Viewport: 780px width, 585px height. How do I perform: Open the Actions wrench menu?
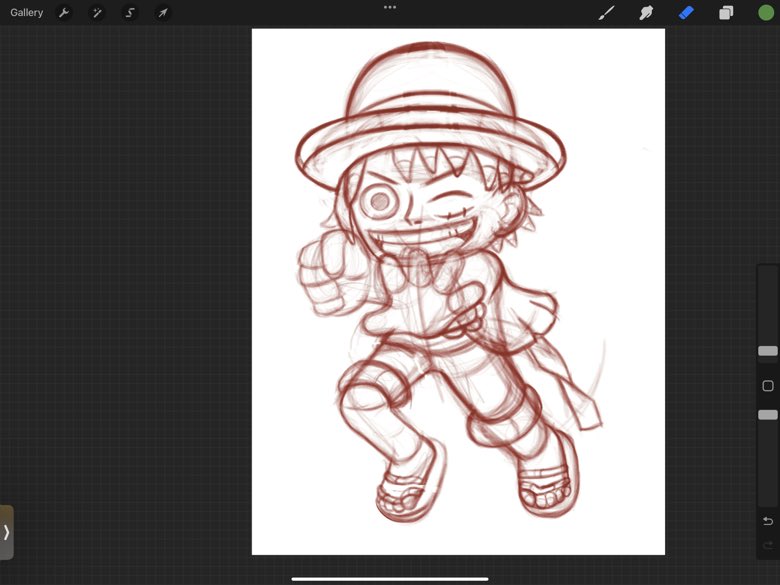pos(64,12)
